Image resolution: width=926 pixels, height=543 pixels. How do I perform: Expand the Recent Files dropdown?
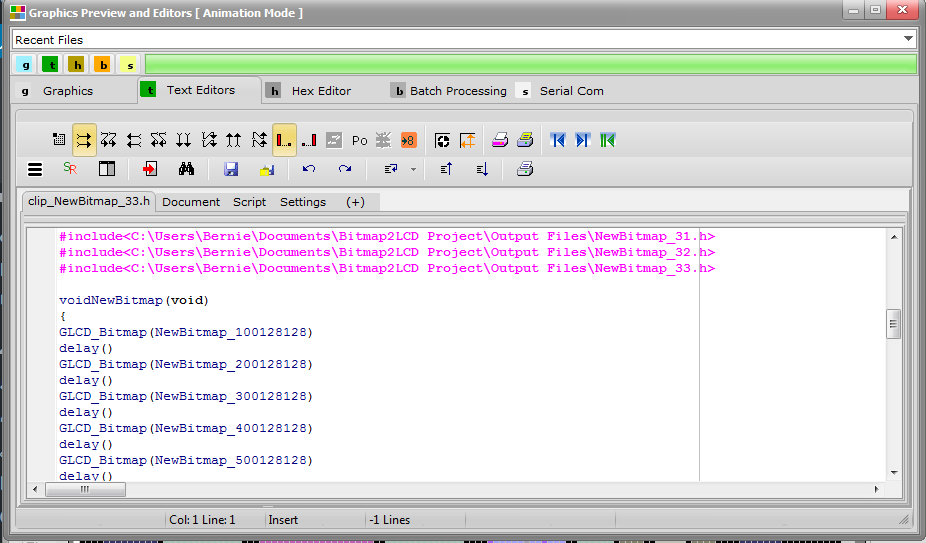(908, 39)
